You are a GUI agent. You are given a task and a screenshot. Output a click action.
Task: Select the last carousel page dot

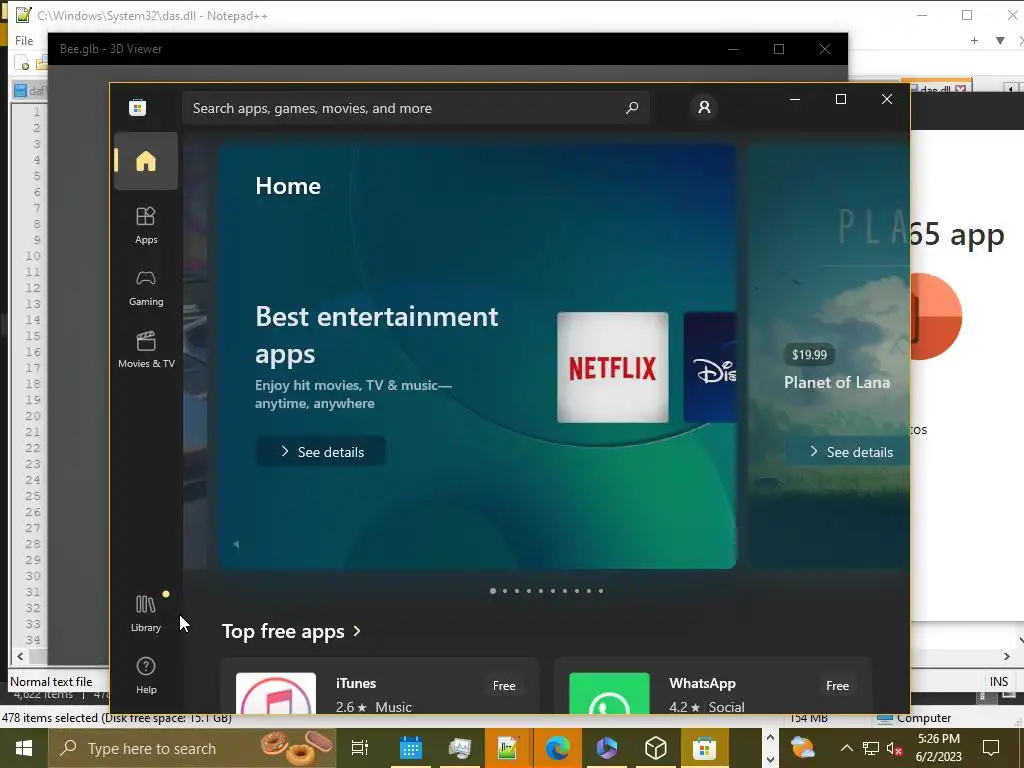[601, 591]
